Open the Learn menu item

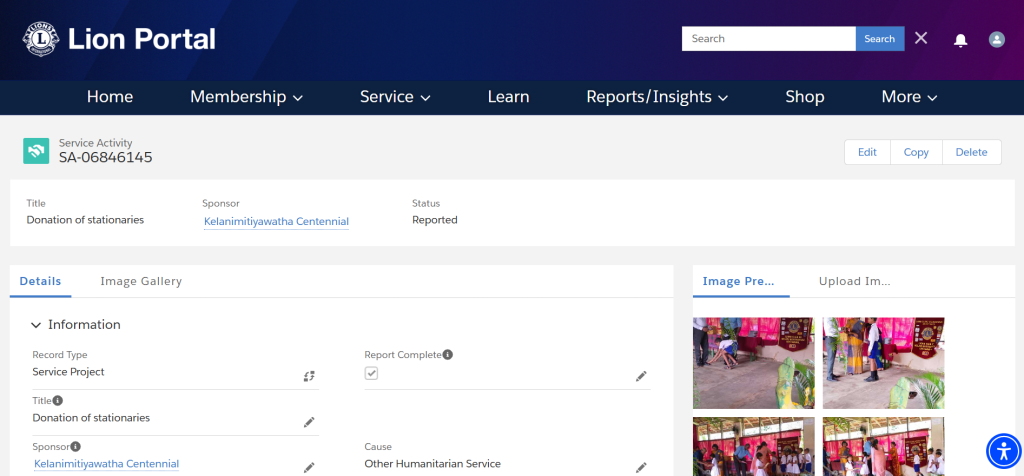click(508, 97)
